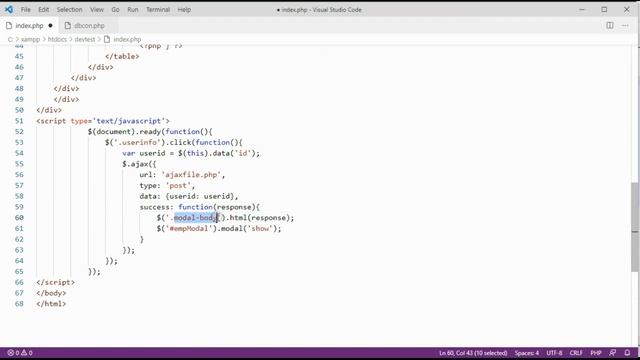Image resolution: width=640 pixels, height=360 pixels.
Task: Click 'ajaxfile.php' string on line 56
Action: (x=191, y=175)
